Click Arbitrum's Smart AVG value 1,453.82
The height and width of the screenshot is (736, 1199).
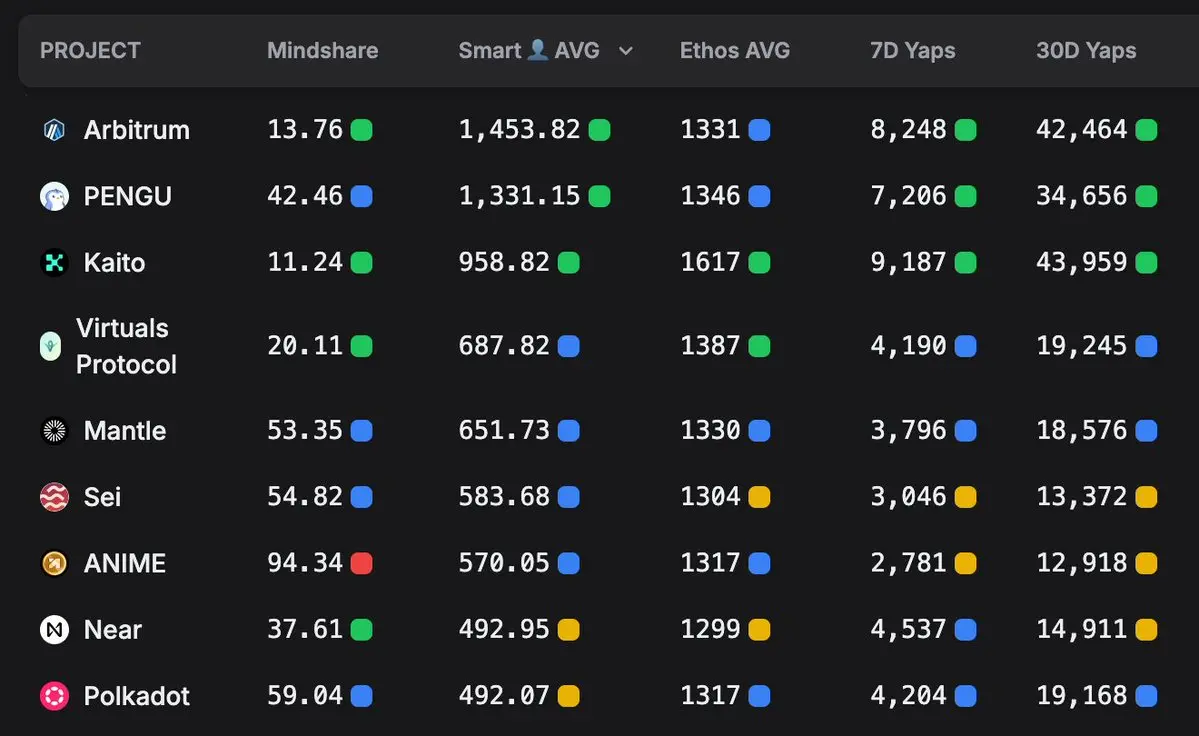click(x=519, y=130)
